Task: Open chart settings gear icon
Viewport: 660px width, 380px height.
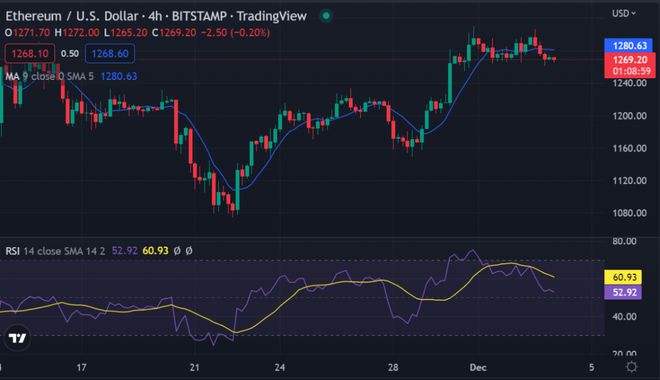Action: click(x=631, y=367)
